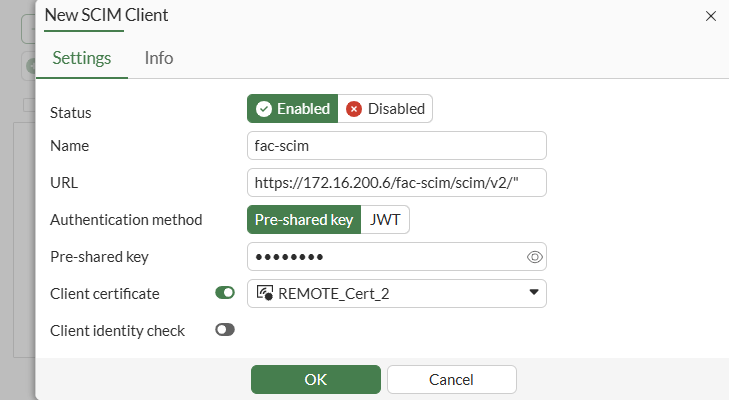Choose Pre-shared key authentication method
This screenshot has width=729, height=400.
point(304,220)
